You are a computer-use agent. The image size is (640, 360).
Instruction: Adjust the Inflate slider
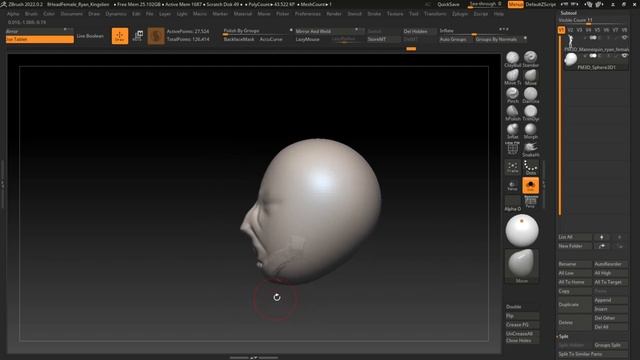coord(473,31)
